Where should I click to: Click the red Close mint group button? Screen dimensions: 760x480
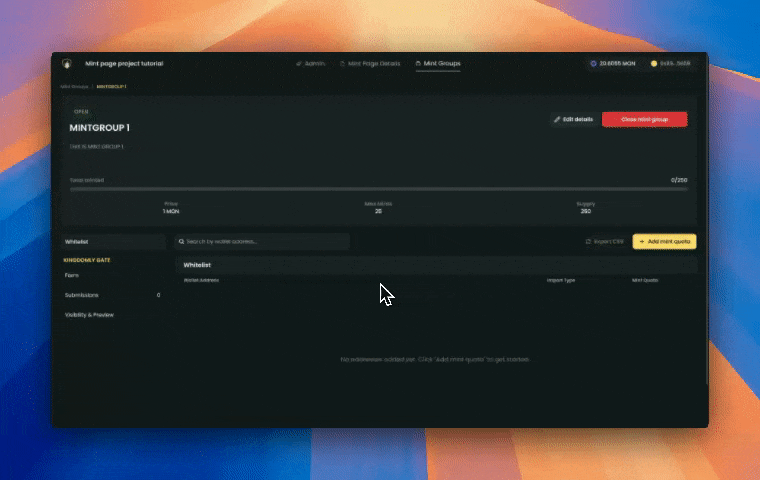(645, 119)
